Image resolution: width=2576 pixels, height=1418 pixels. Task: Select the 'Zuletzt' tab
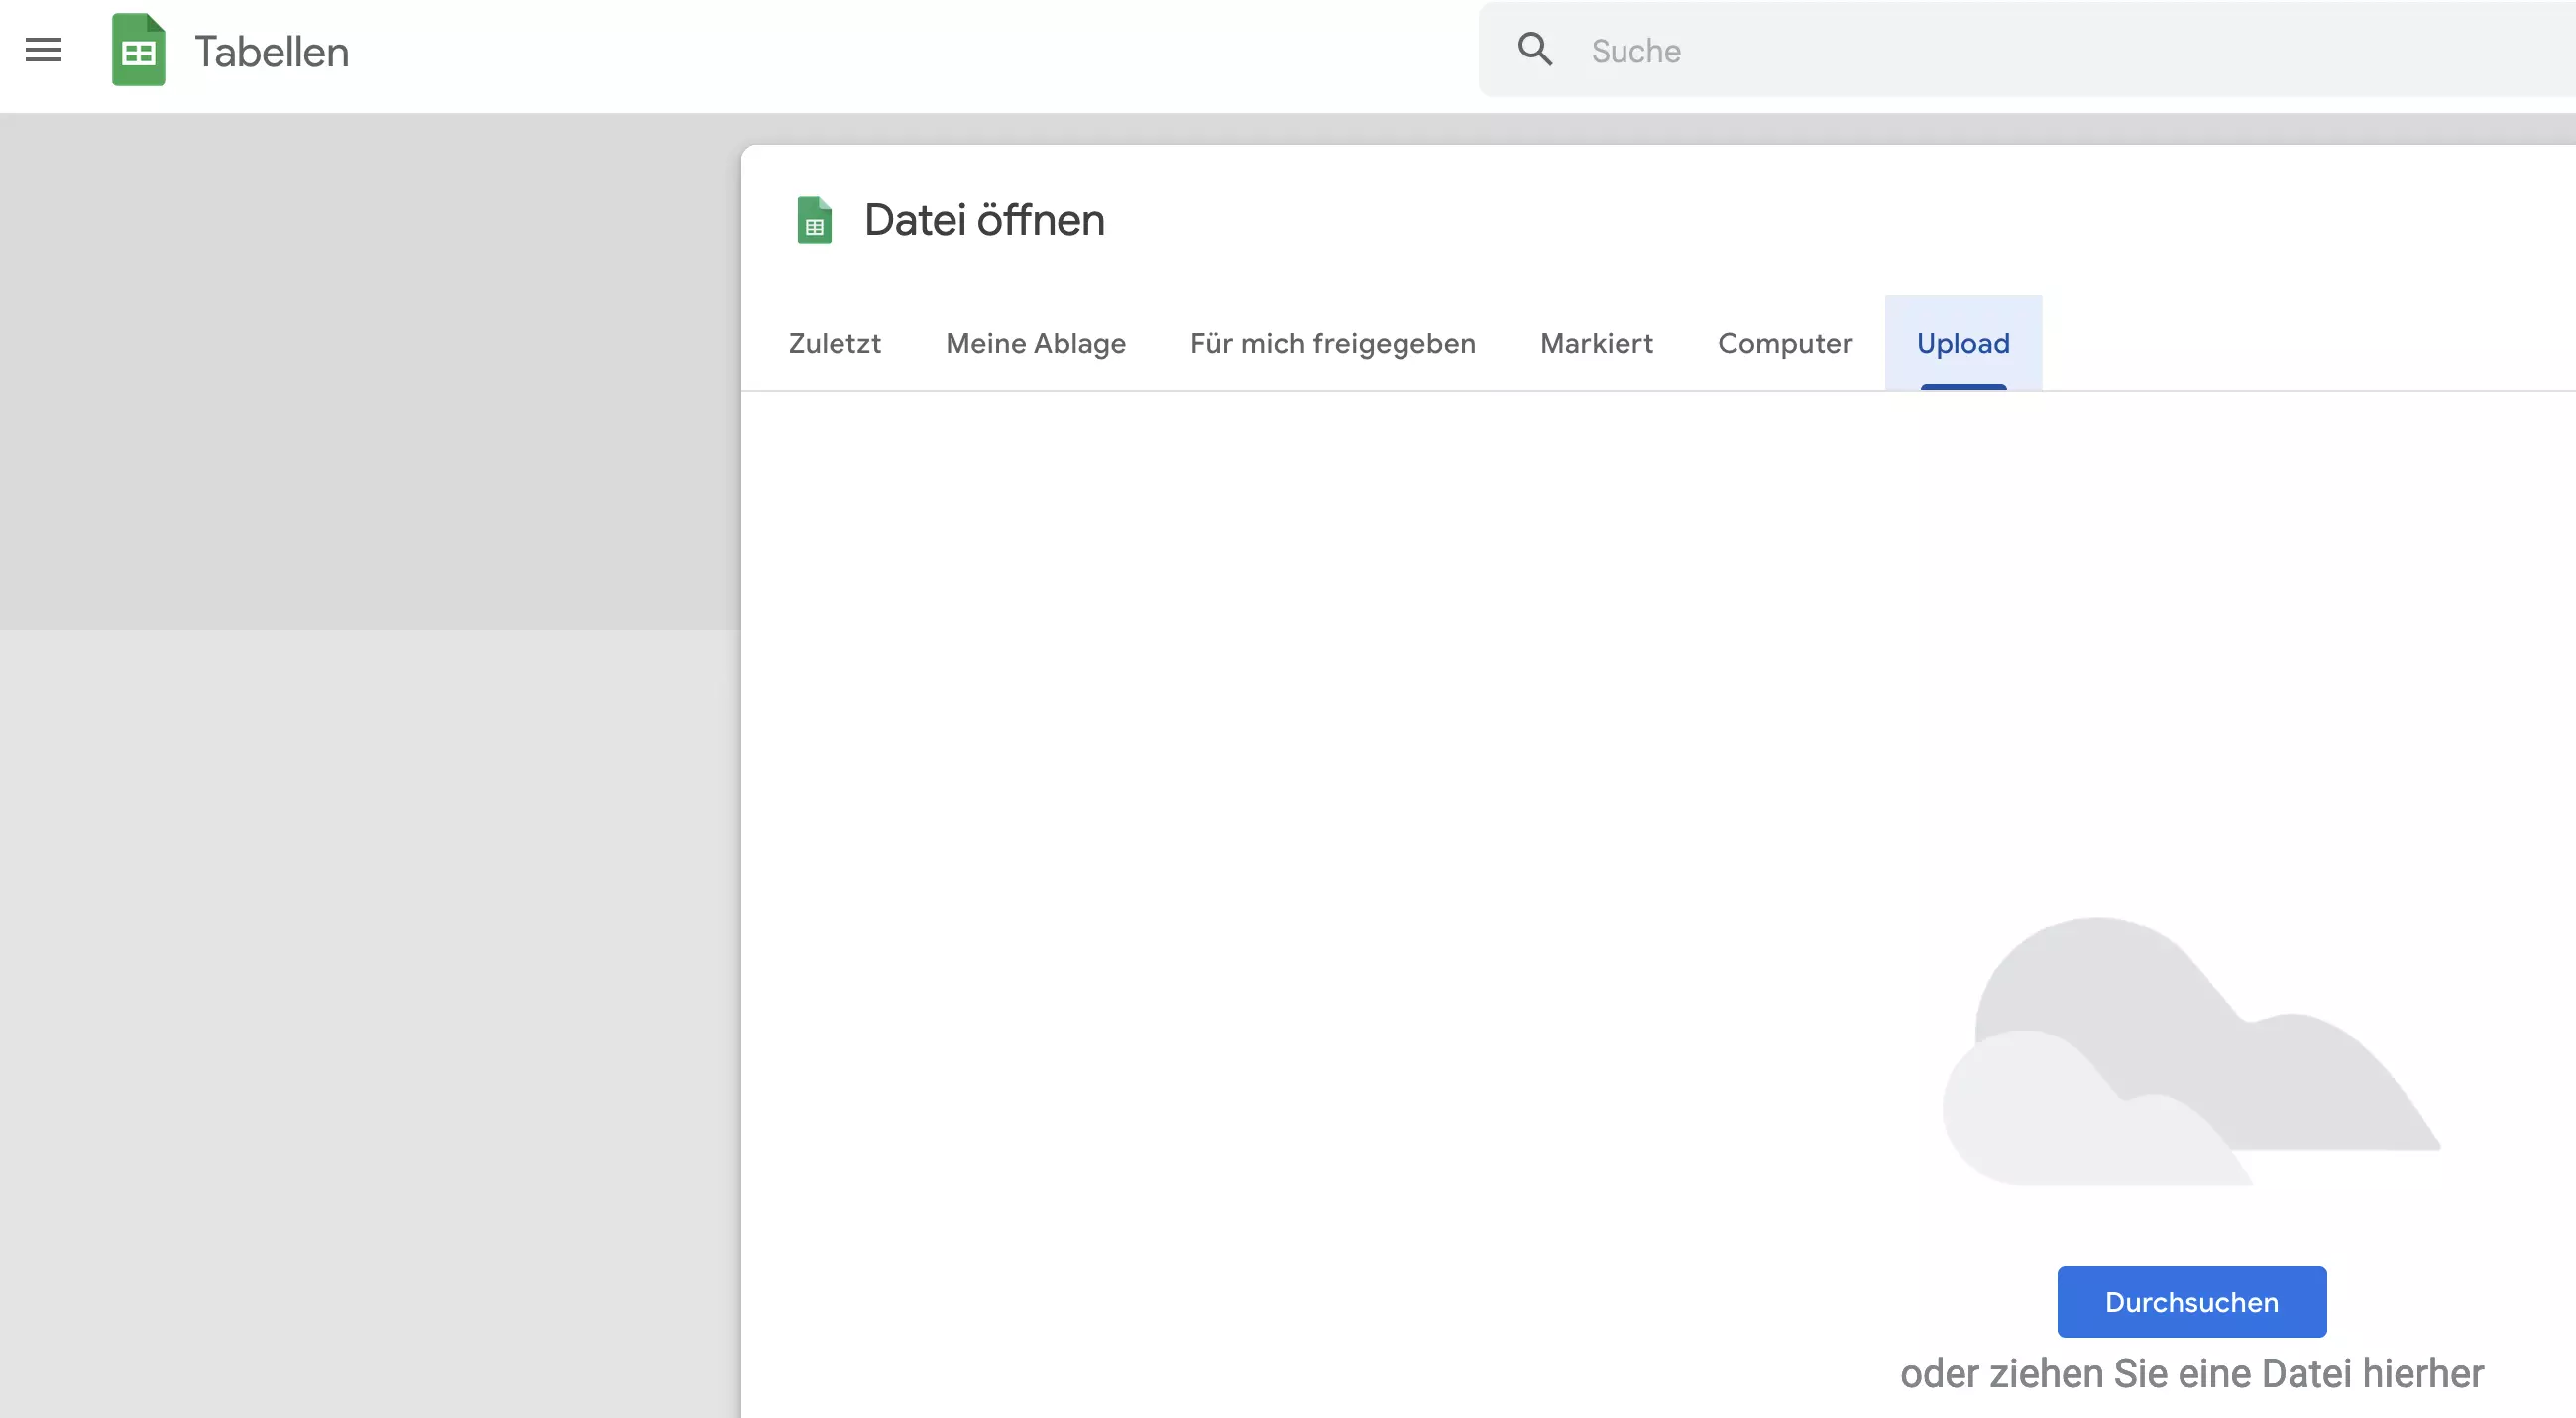pos(835,342)
